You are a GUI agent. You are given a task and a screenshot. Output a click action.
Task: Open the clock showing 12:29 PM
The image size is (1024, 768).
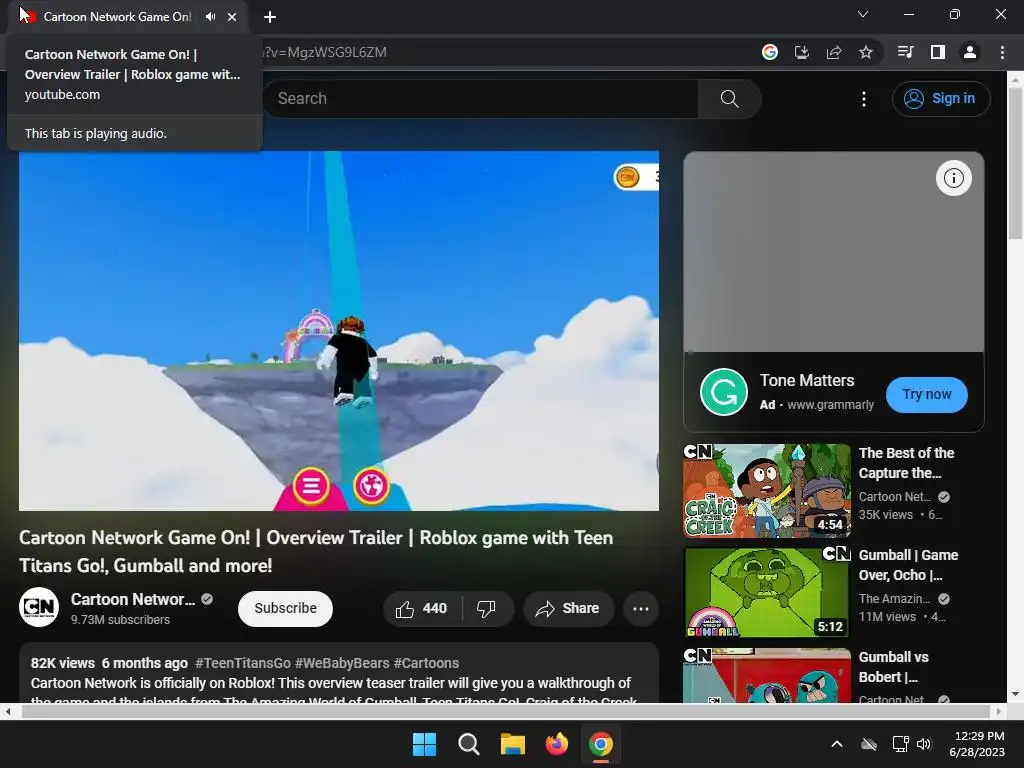click(977, 744)
